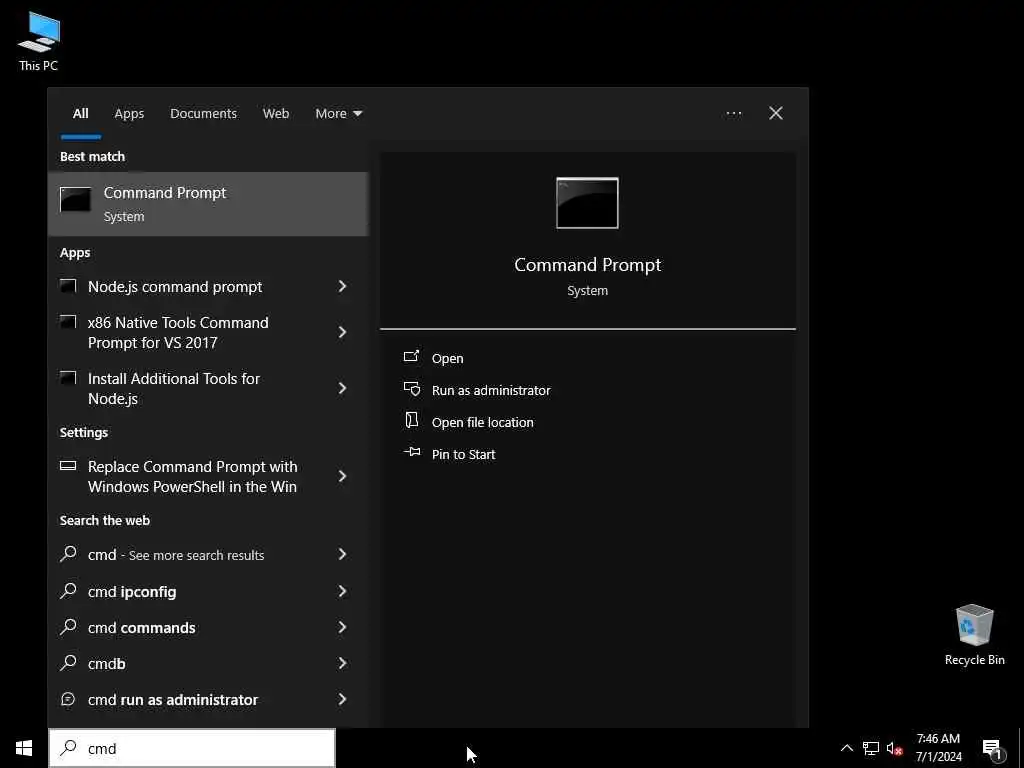The height and width of the screenshot is (768, 1024).
Task: Click the Node.js command prompt icon
Action: point(68,285)
